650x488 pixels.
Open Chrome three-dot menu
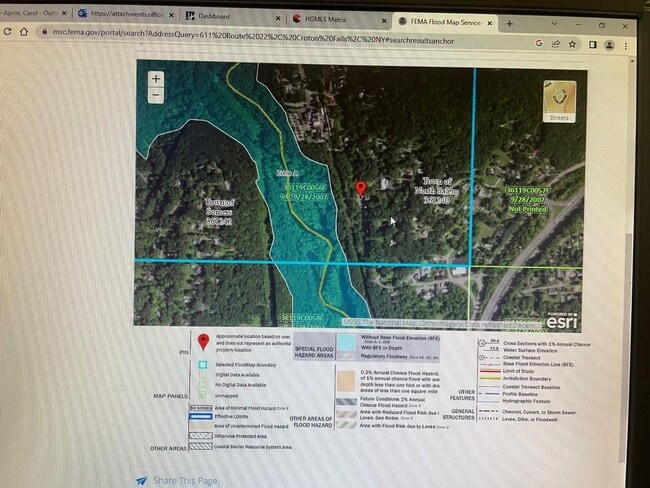pyautogui.click(x=626, y=46)
